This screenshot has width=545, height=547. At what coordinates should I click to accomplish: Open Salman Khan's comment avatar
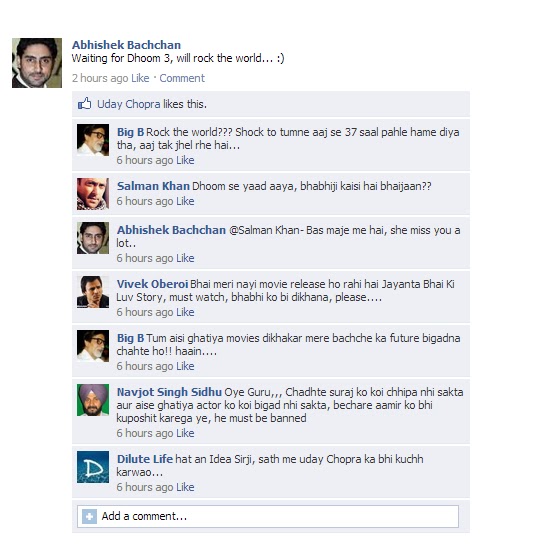[x=93, y=194]
